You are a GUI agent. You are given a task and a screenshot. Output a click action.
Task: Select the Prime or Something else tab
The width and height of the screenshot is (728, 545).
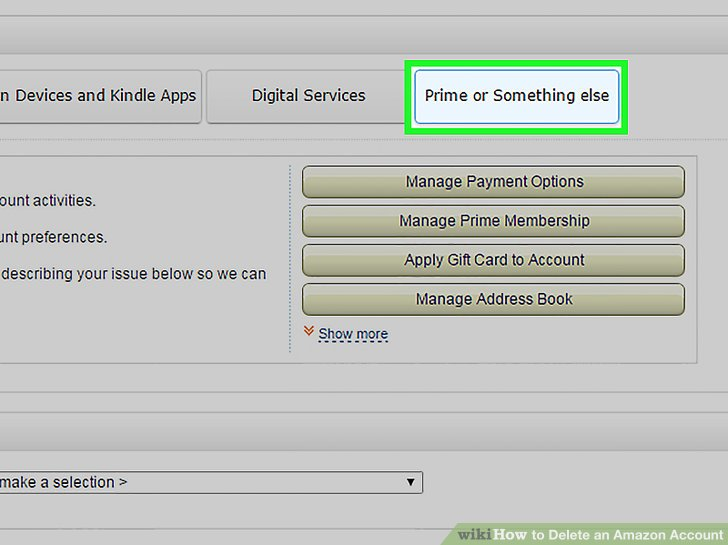point(516,96)
